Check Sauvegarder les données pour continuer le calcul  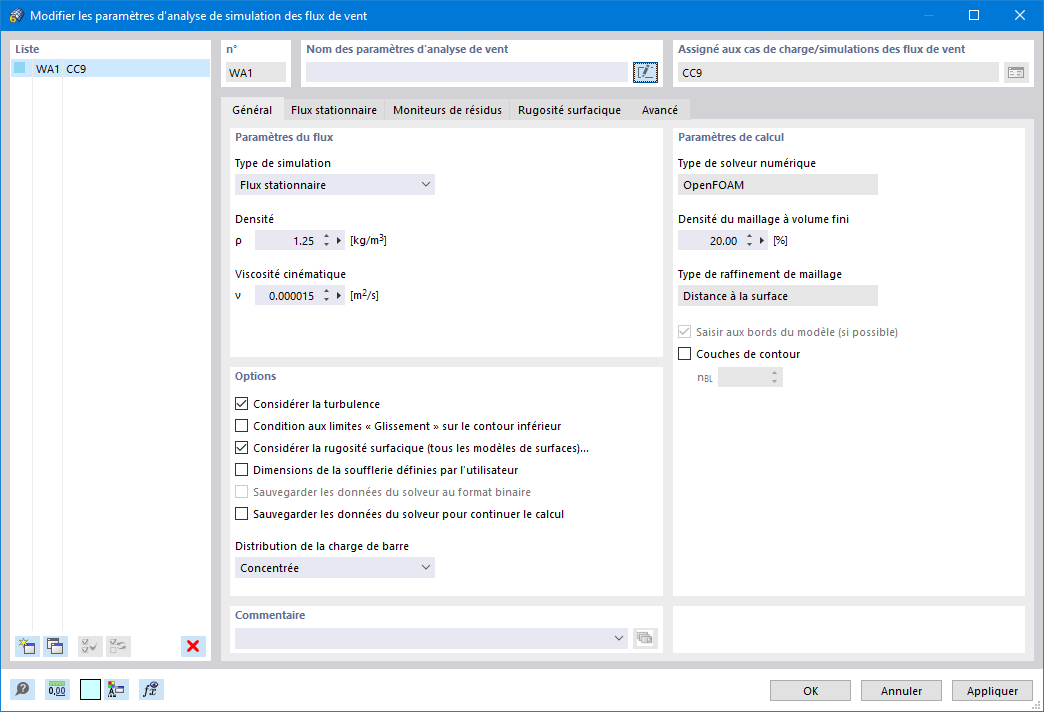tap(242, 514)
